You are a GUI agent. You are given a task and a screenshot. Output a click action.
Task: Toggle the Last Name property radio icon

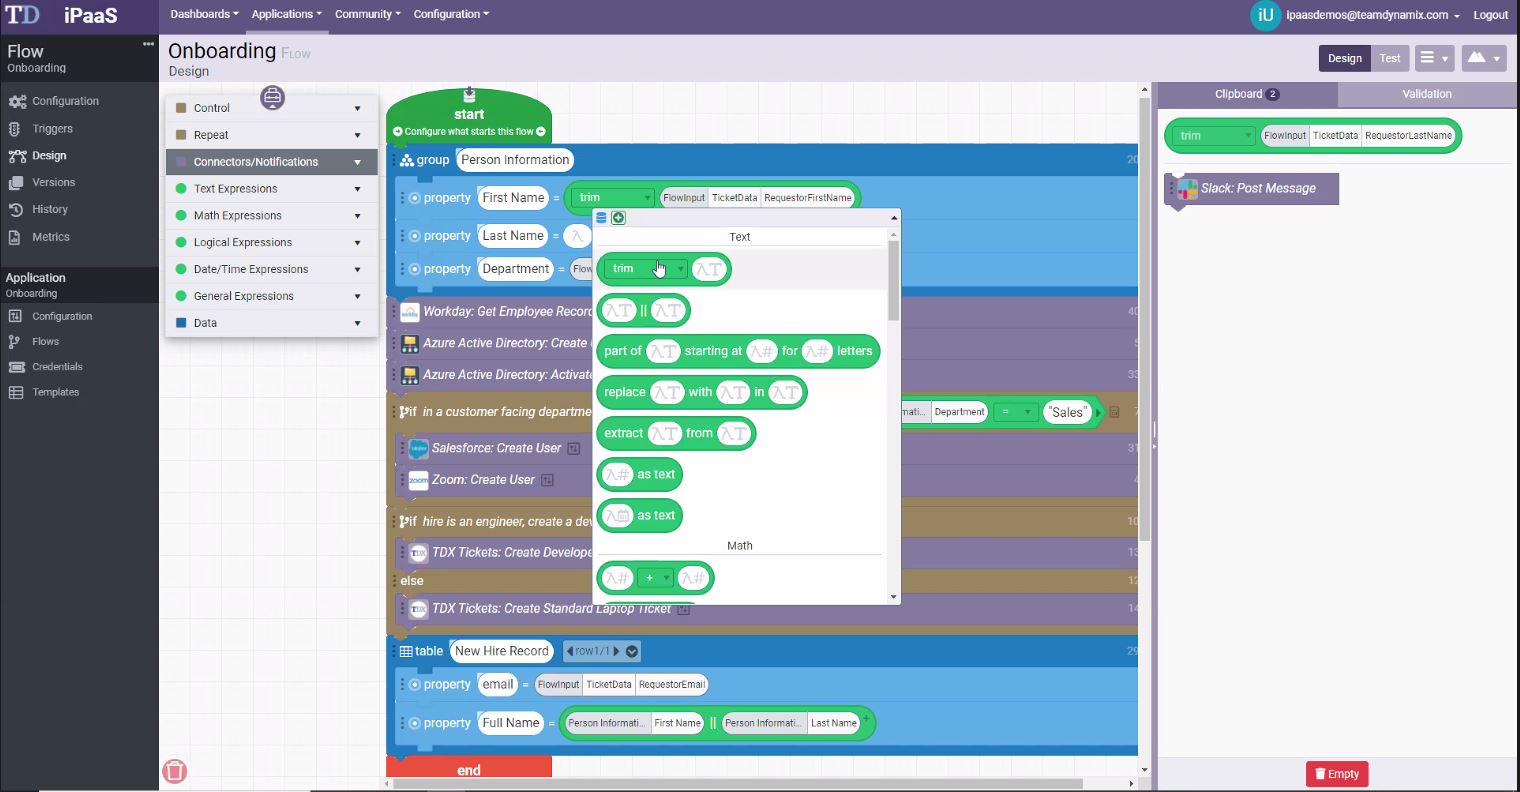(x=414, y=236)
